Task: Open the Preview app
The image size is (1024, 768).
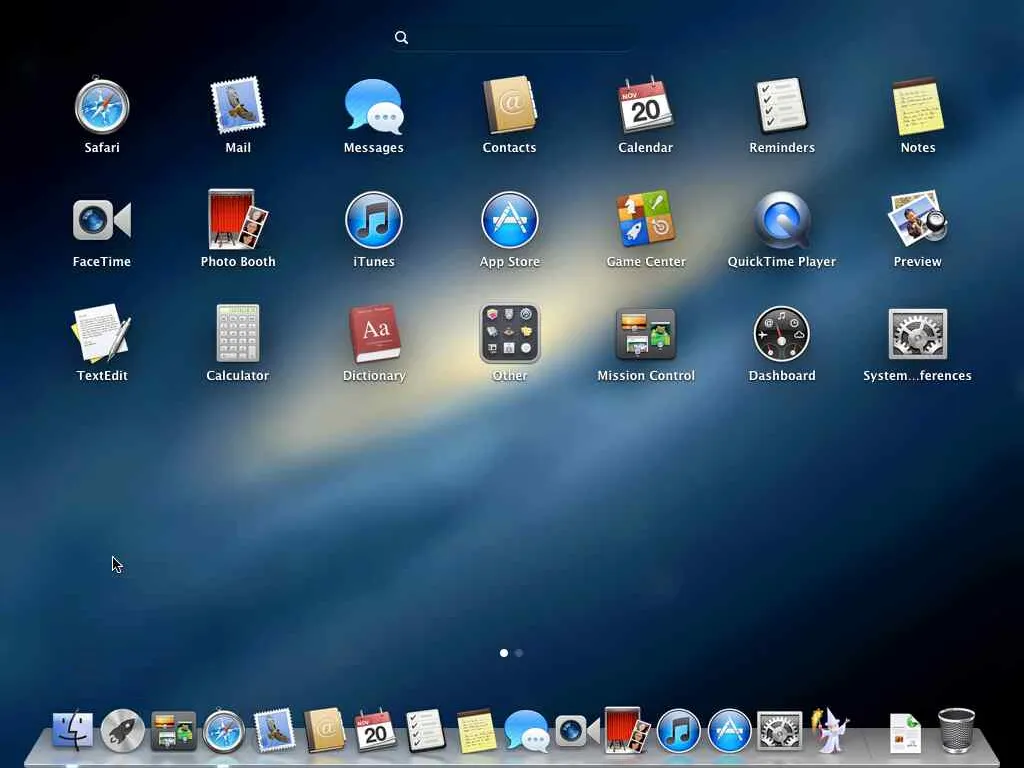Action: click(918, 219)
